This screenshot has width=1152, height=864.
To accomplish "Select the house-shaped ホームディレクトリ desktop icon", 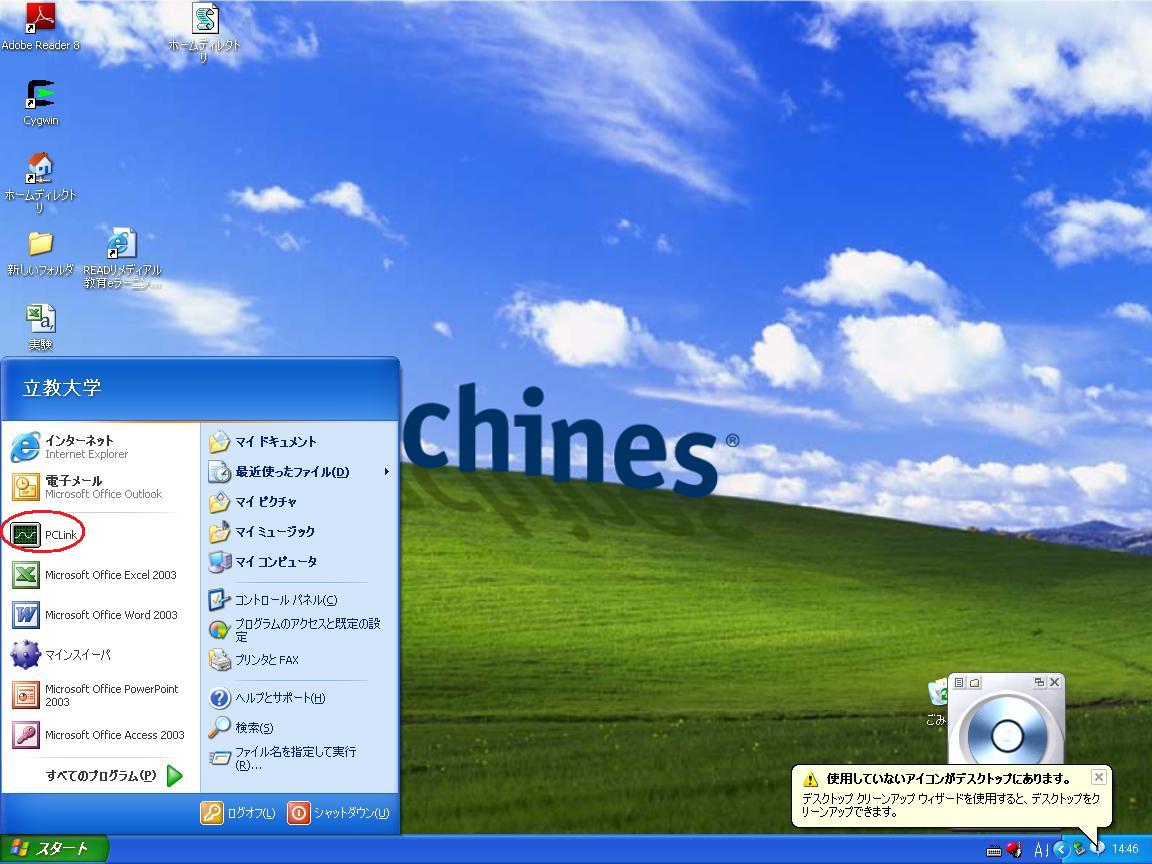I will (x=40, y=181).
